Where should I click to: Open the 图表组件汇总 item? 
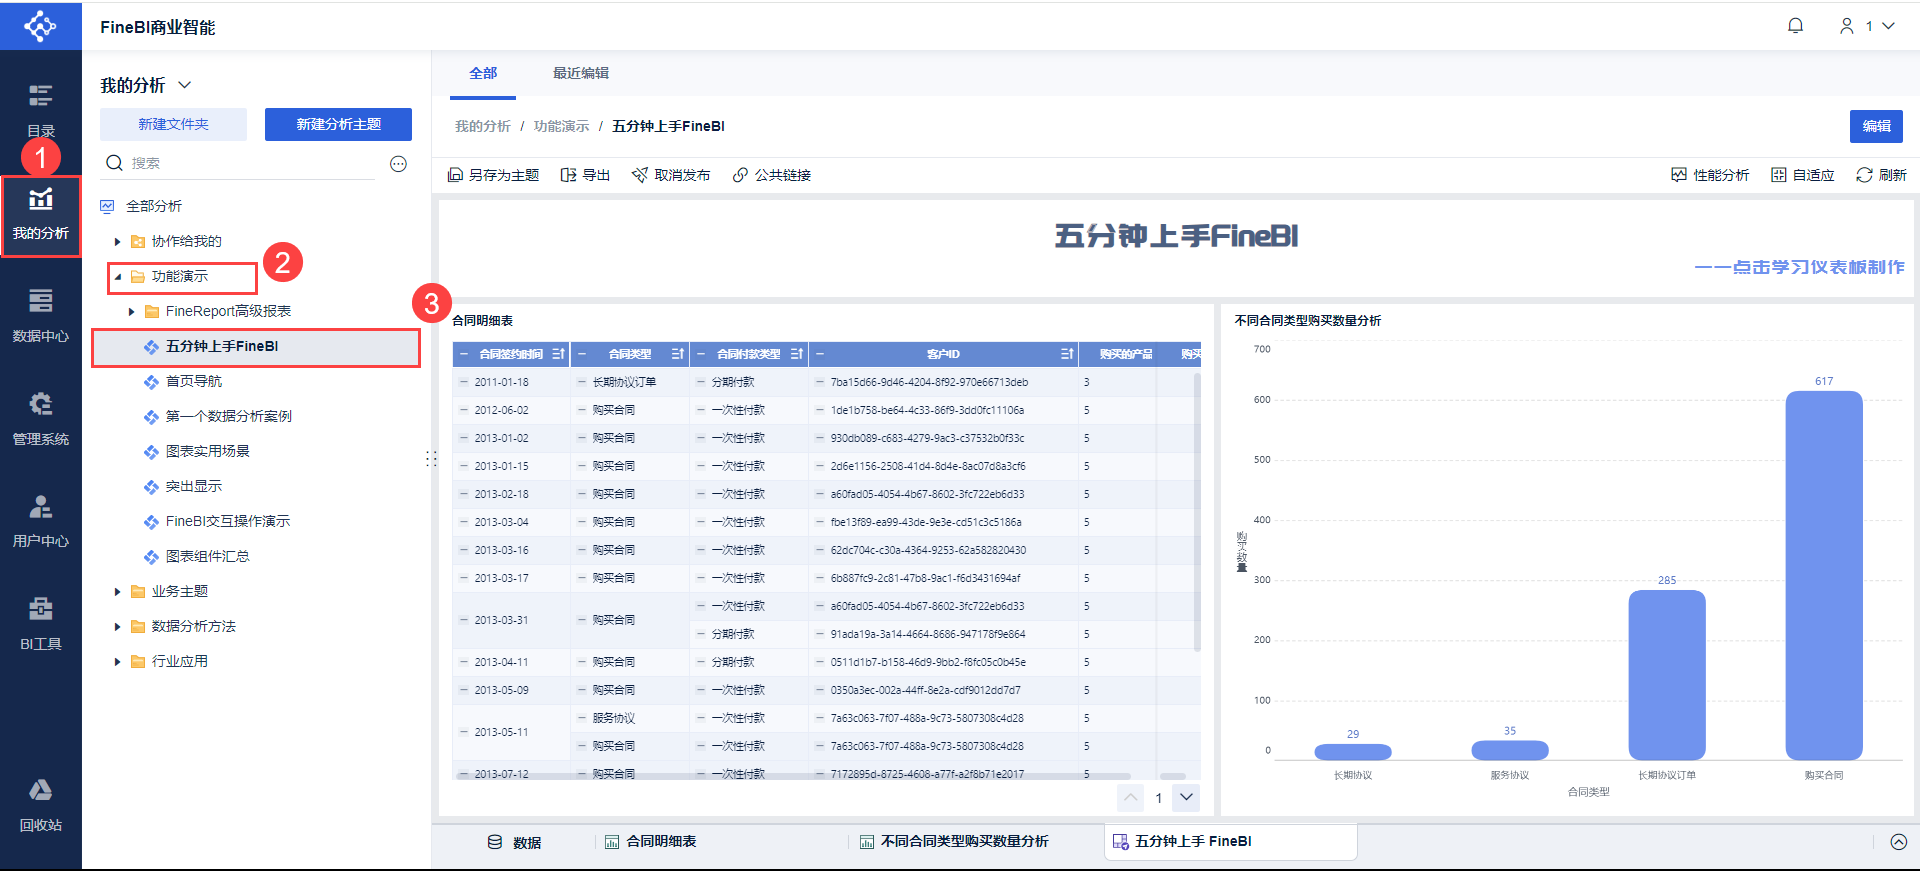coord(207,556)
